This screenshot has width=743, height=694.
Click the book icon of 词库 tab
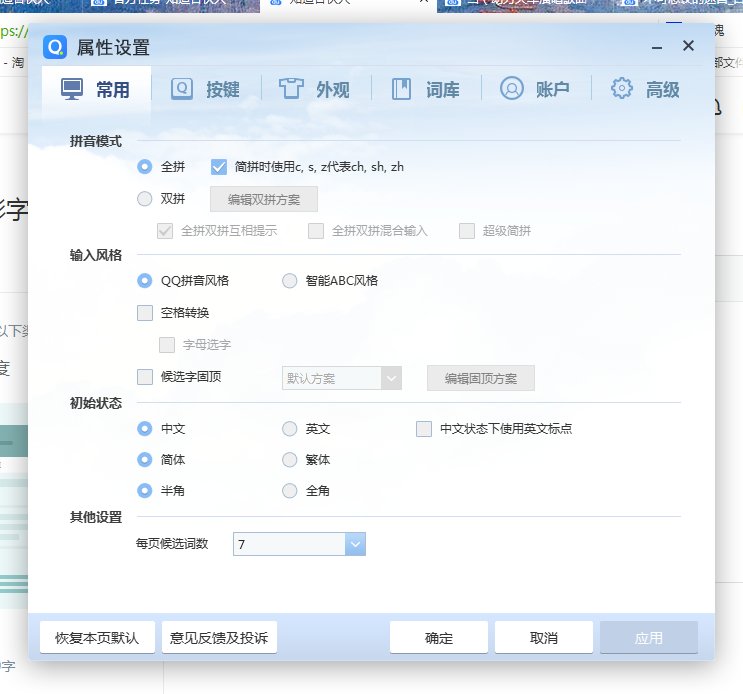click(x=401, y=89)
